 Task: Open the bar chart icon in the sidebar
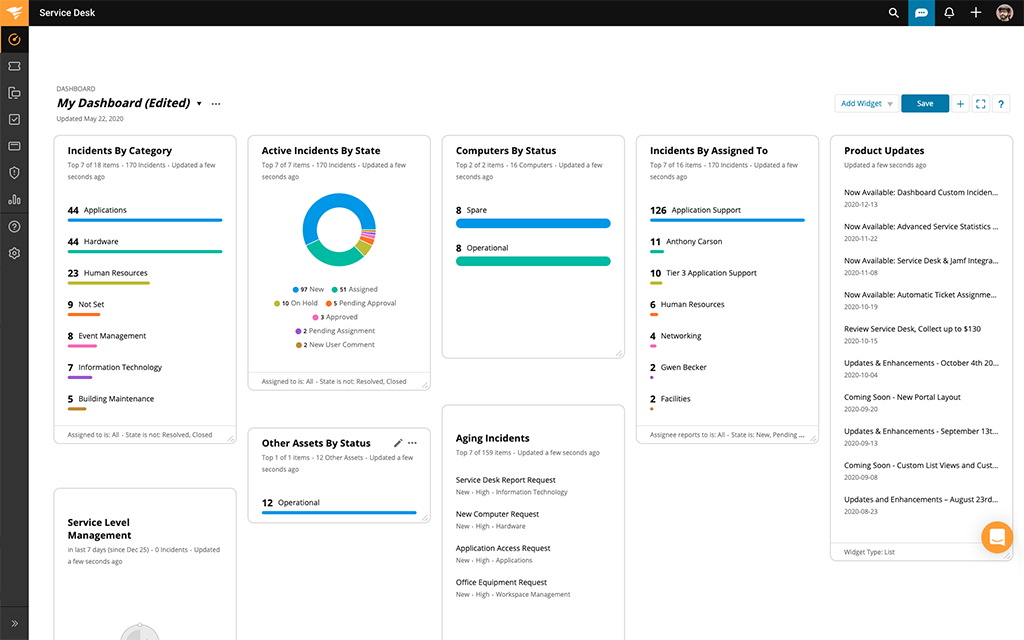(14, 200)
